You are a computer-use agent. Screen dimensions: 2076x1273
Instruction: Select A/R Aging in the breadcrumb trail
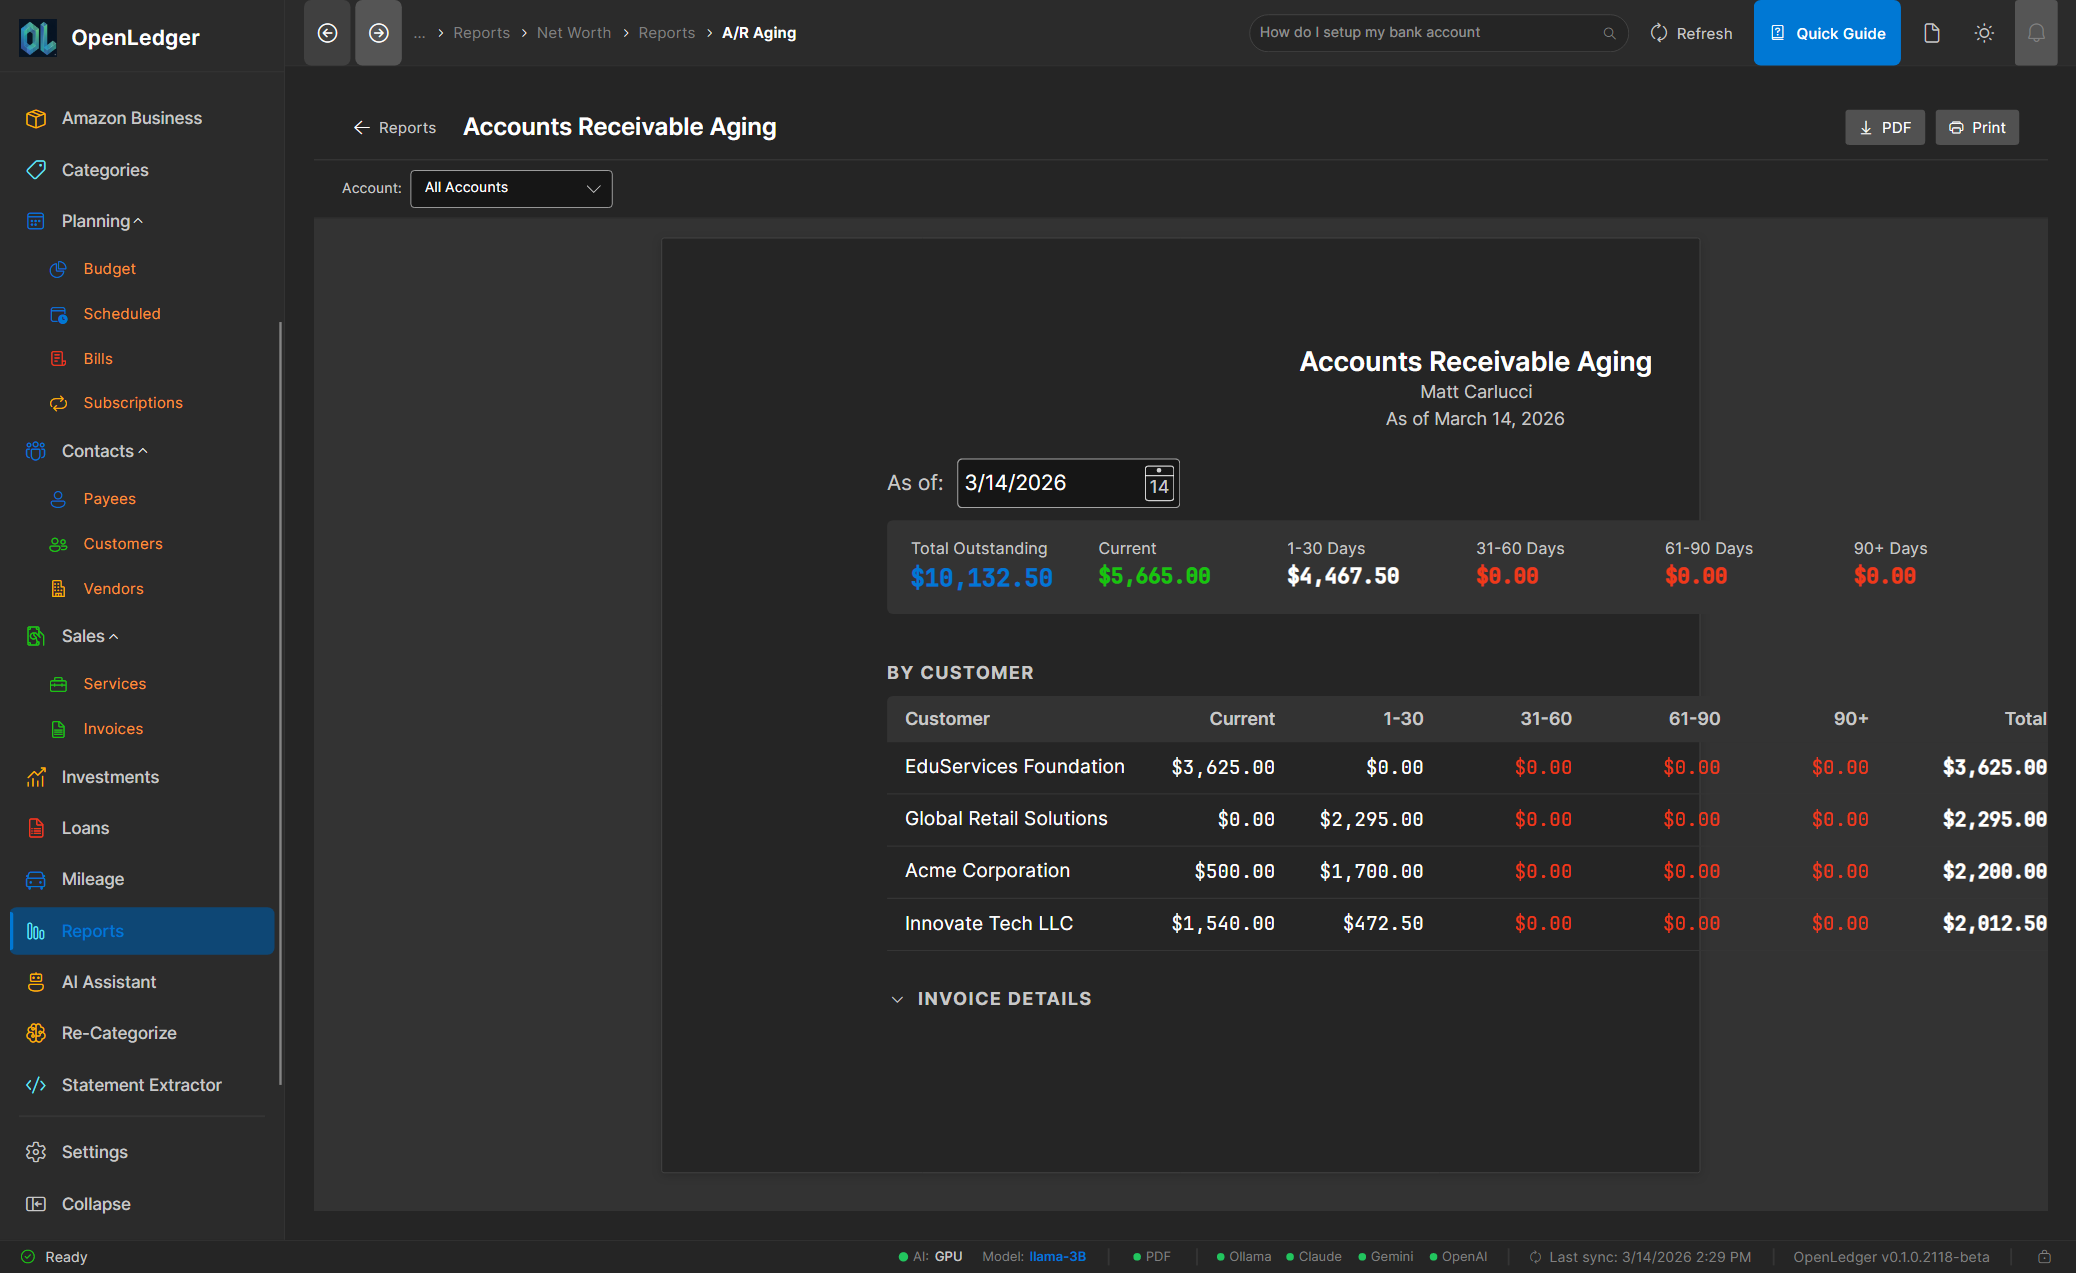point(758,32)
